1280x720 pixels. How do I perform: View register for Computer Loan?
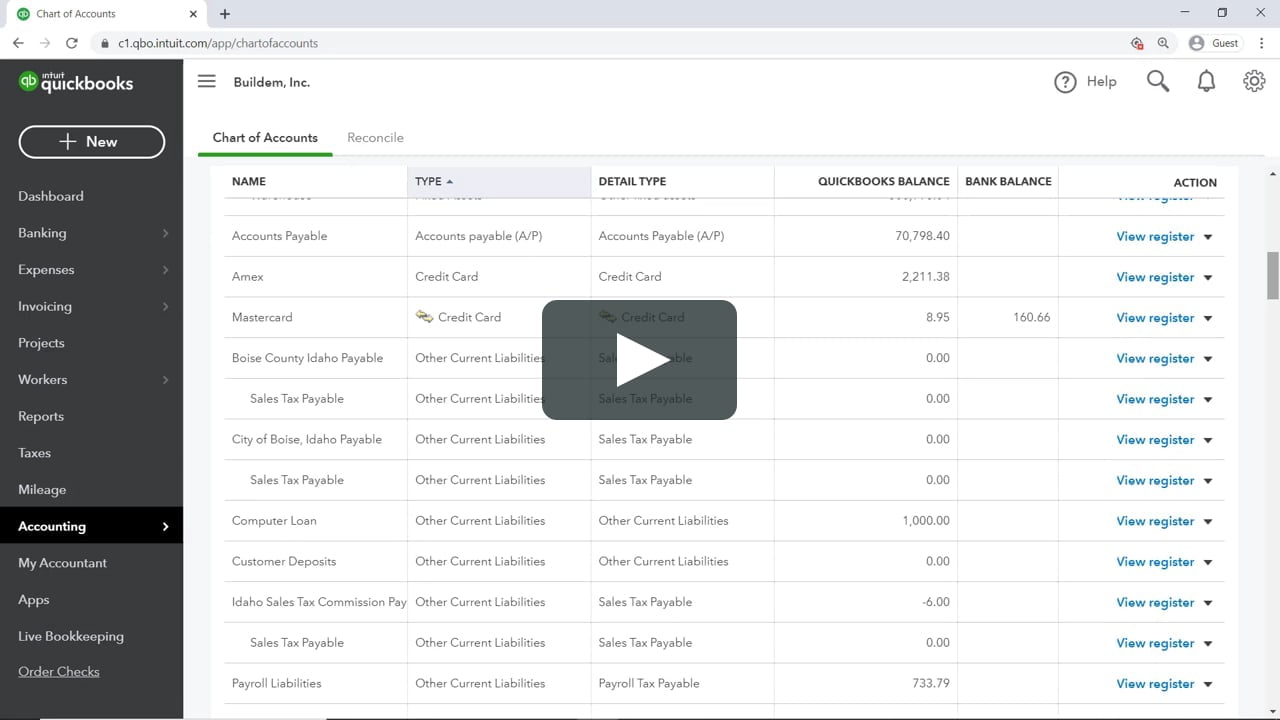(1155, 521)
